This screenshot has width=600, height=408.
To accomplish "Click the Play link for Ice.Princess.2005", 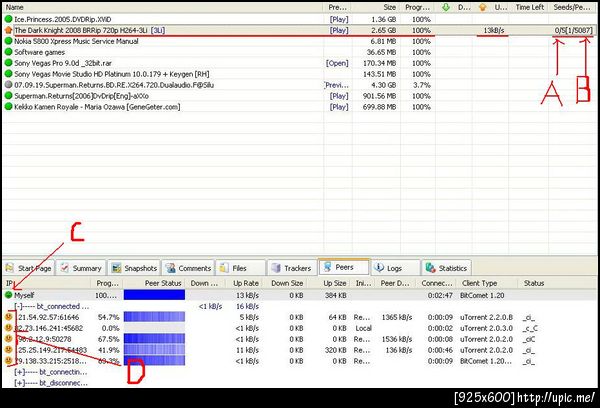I will [339, 19].
